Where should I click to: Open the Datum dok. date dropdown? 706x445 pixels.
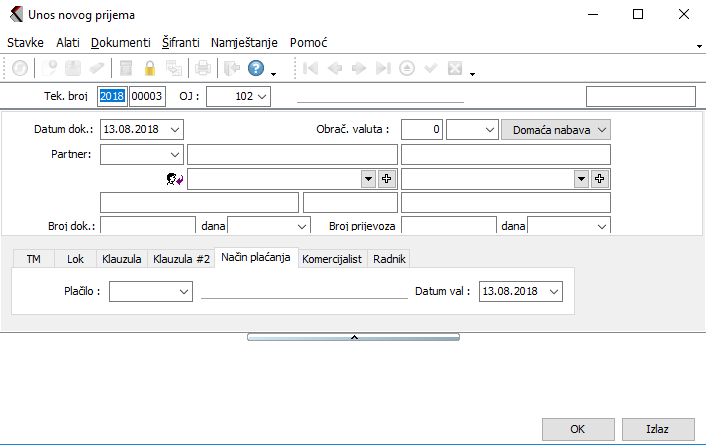176,129
